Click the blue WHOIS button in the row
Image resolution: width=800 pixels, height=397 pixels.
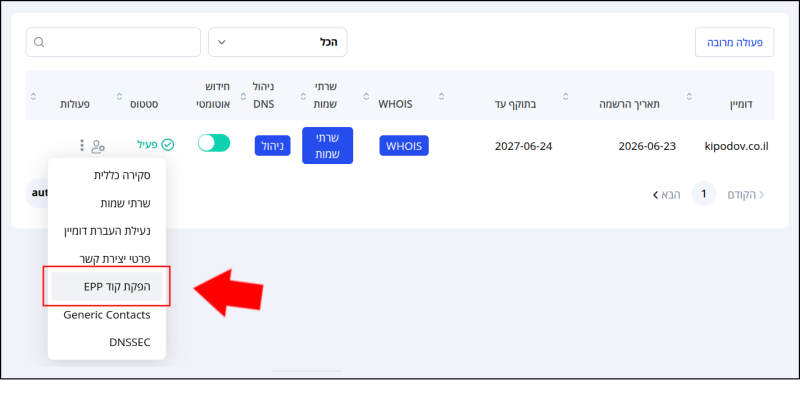pyautogui.click(x=404, y=146)
